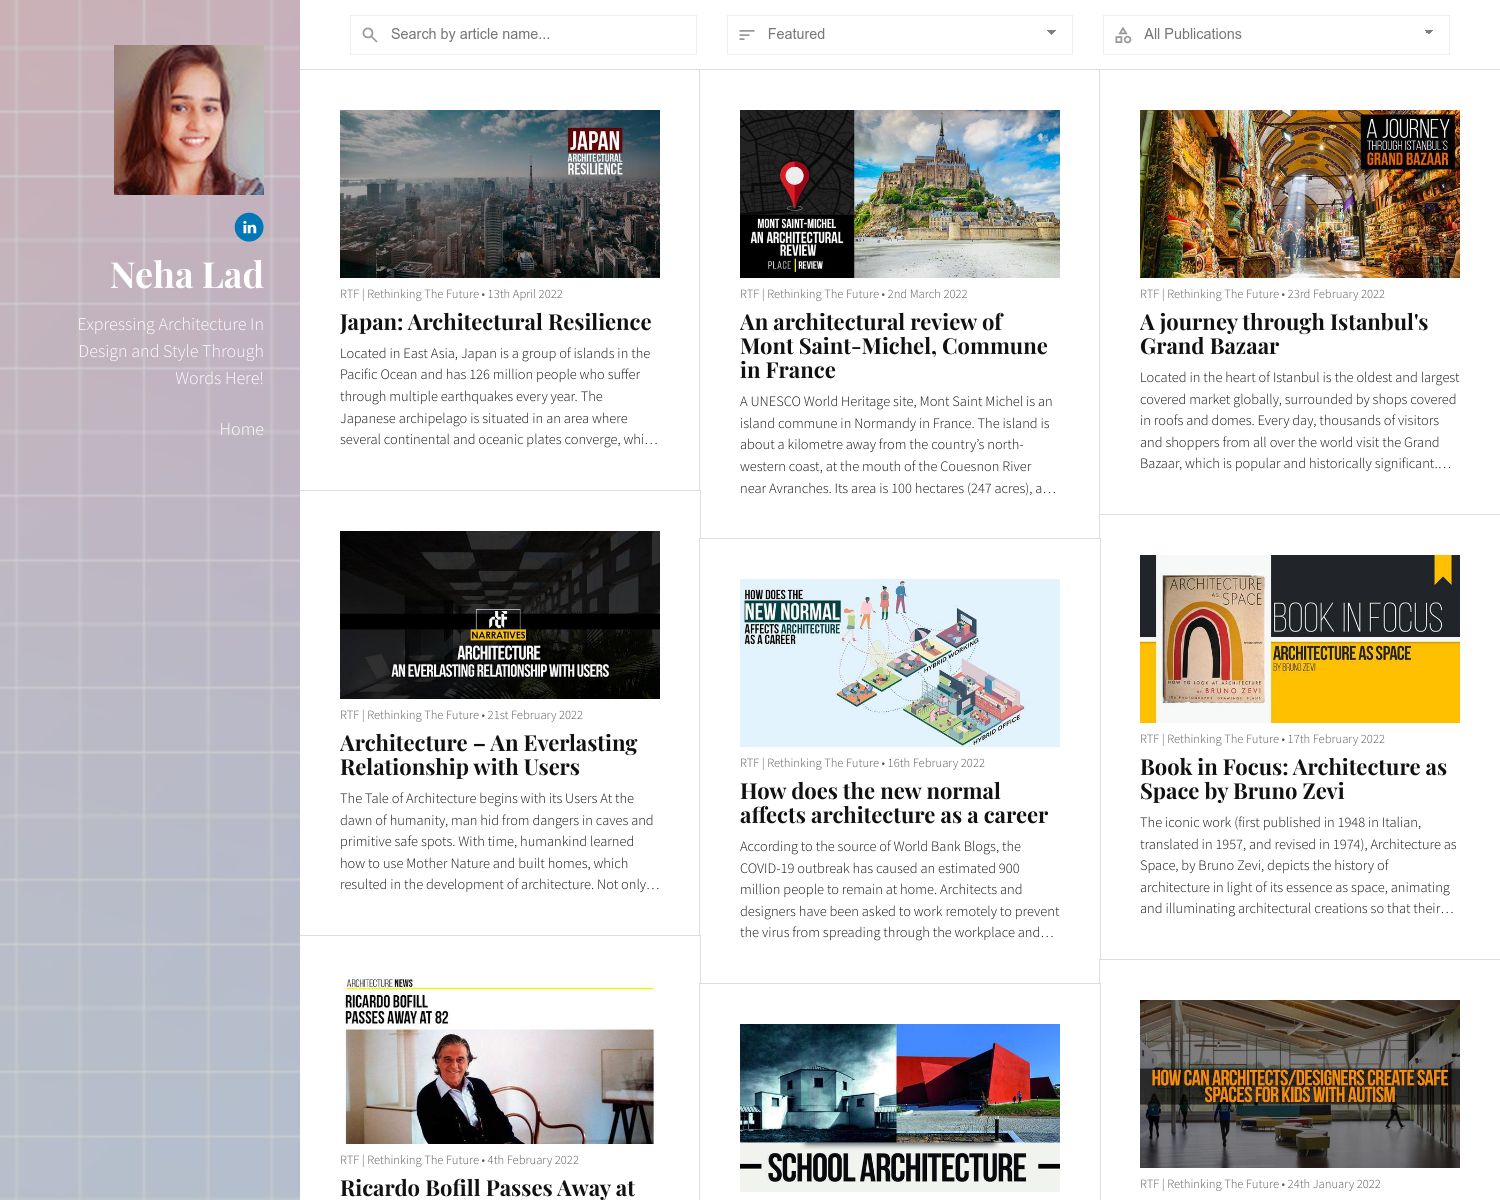Click the publications shapes icon
1500x1200 pixels.
(1123, 35)
